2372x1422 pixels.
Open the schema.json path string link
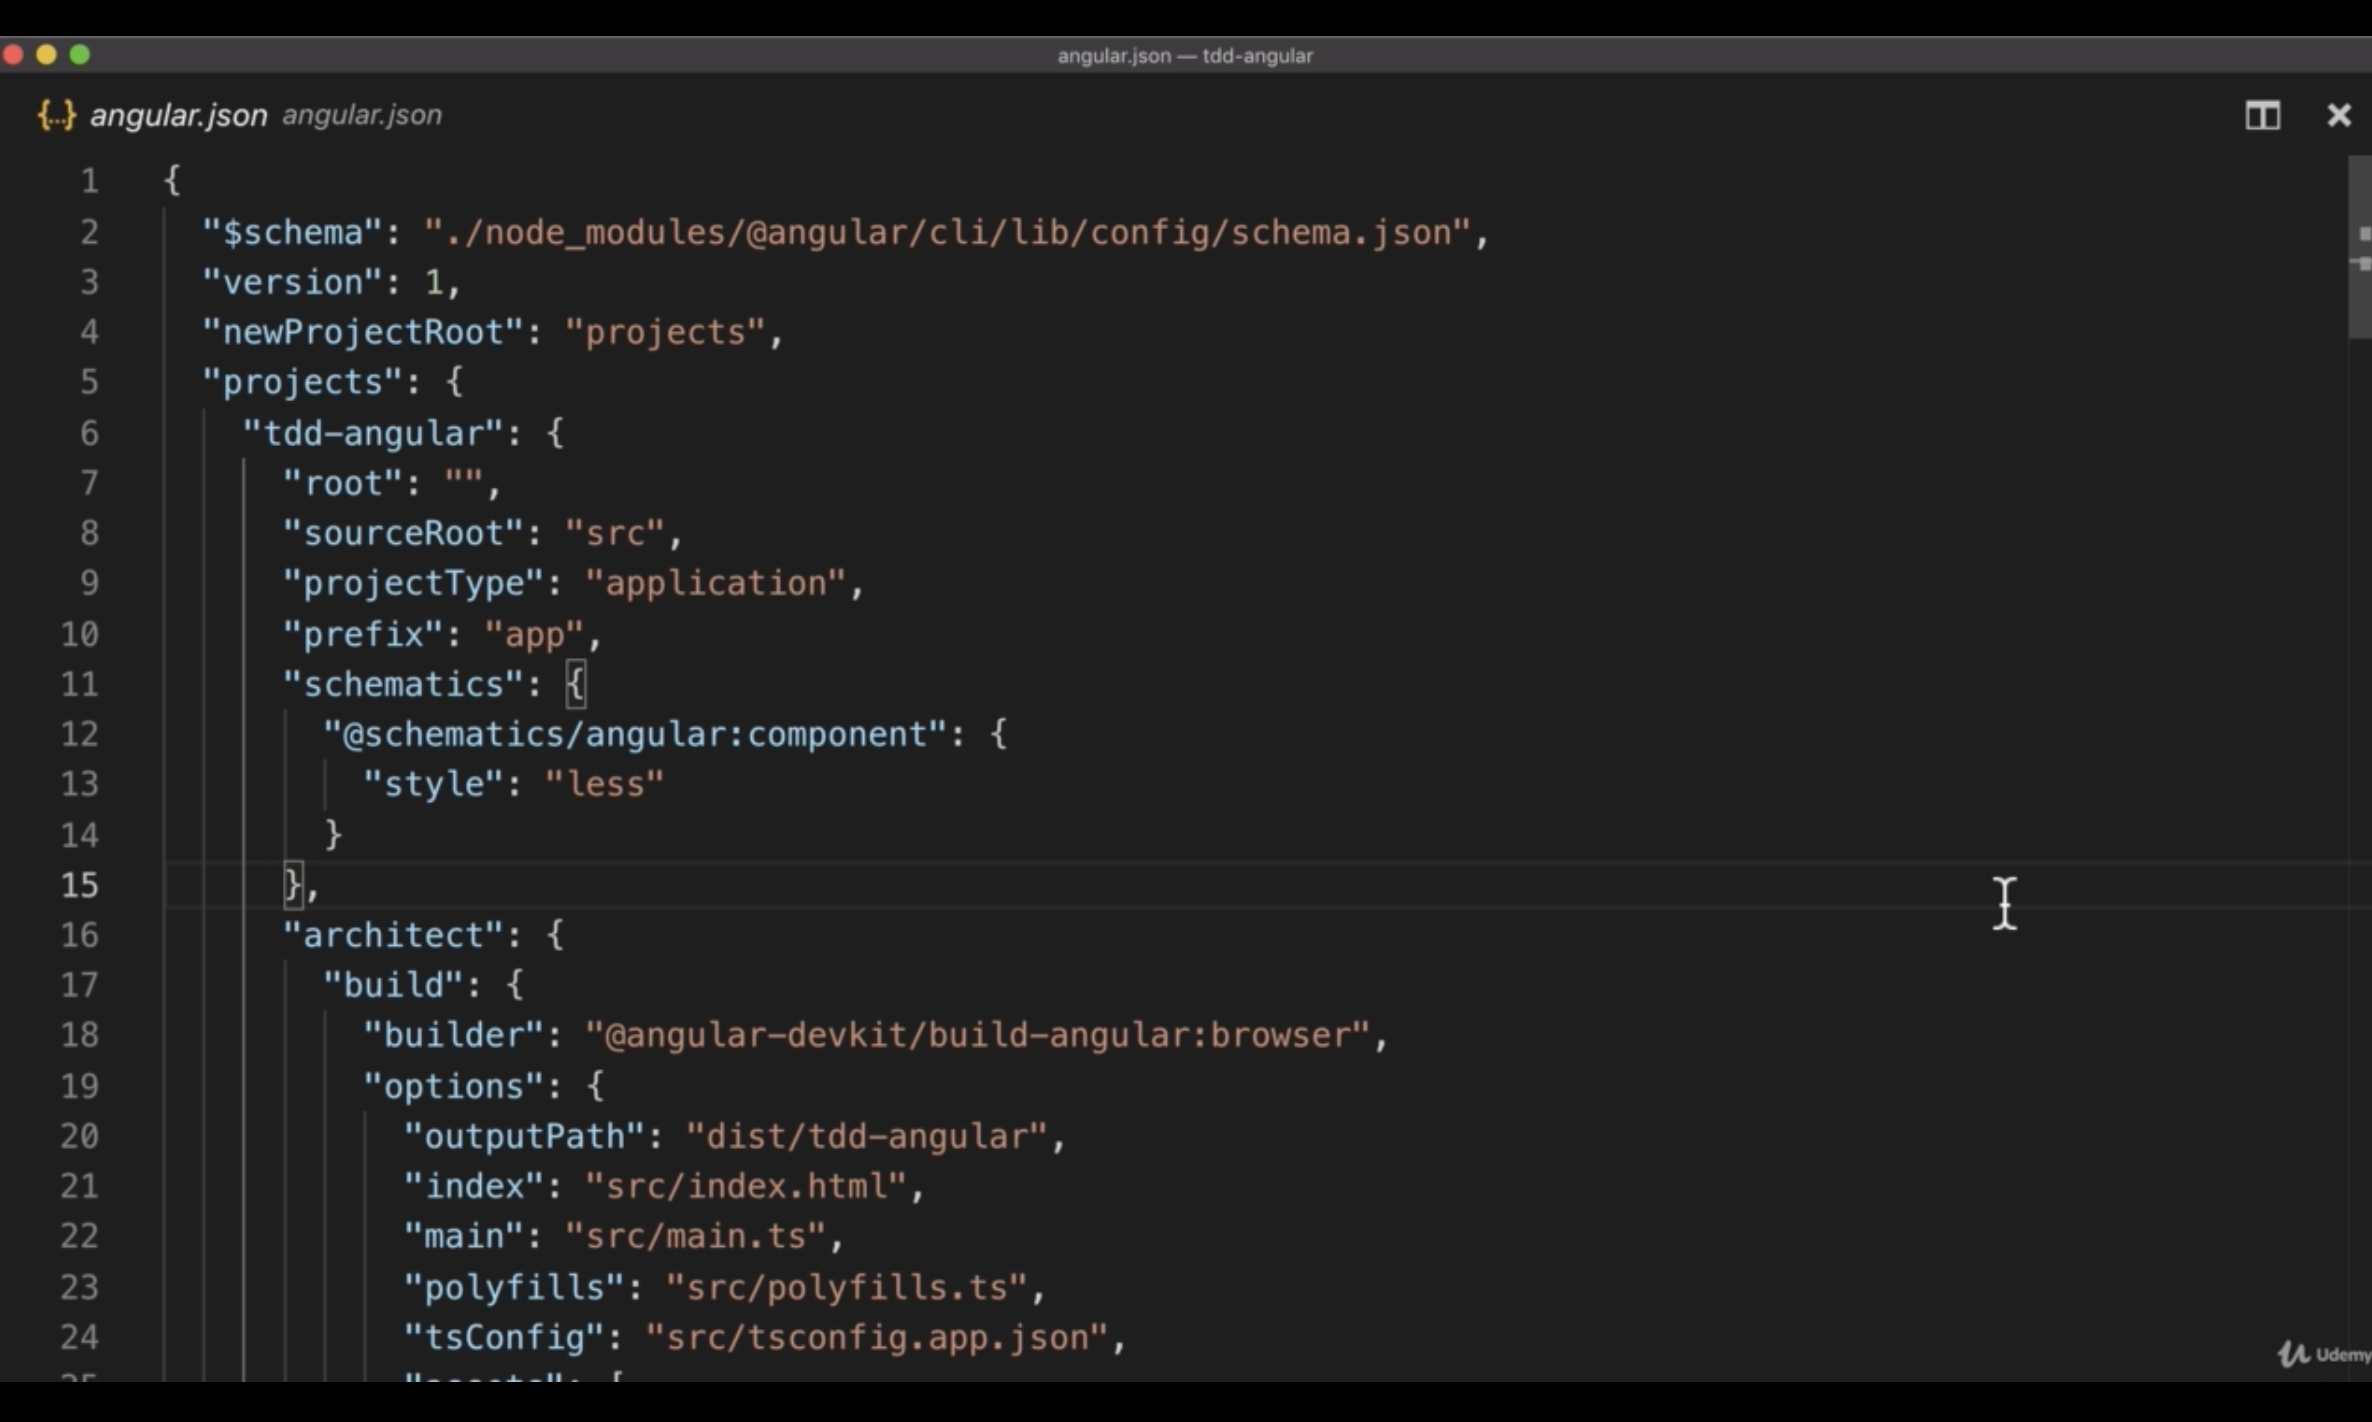946,233
